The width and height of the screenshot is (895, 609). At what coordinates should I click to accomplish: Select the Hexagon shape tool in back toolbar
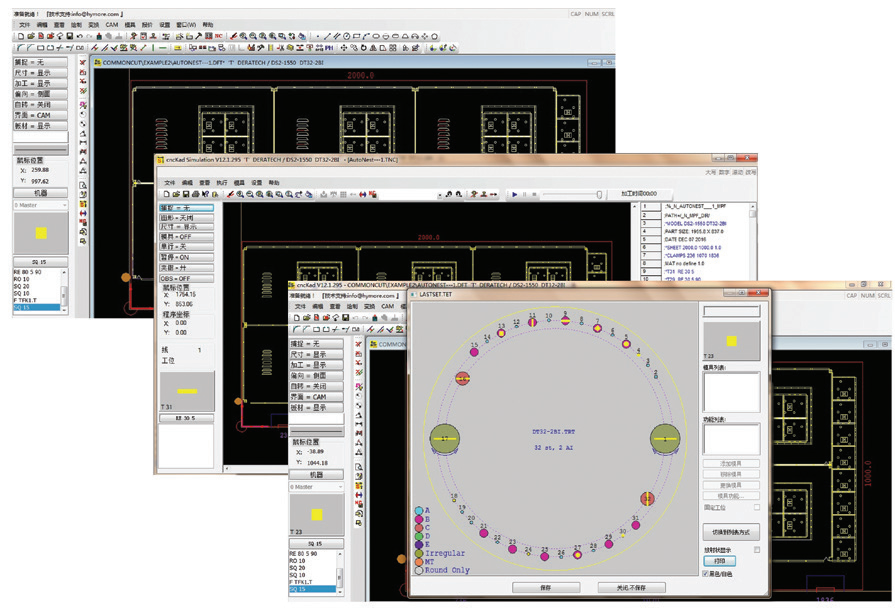[434, 36]
